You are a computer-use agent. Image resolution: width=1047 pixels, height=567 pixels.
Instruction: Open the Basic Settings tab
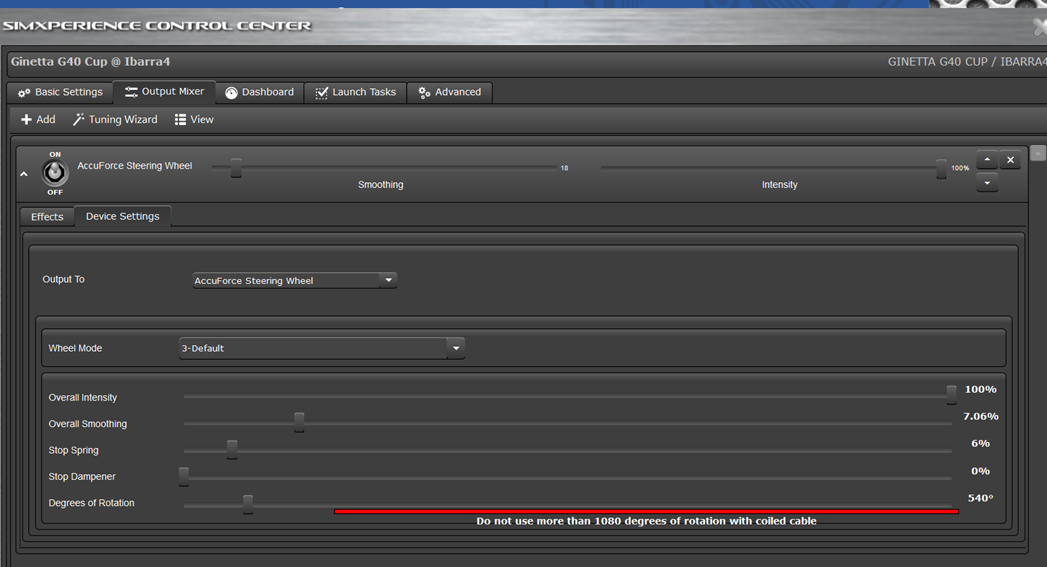click(x=60, y=92)
